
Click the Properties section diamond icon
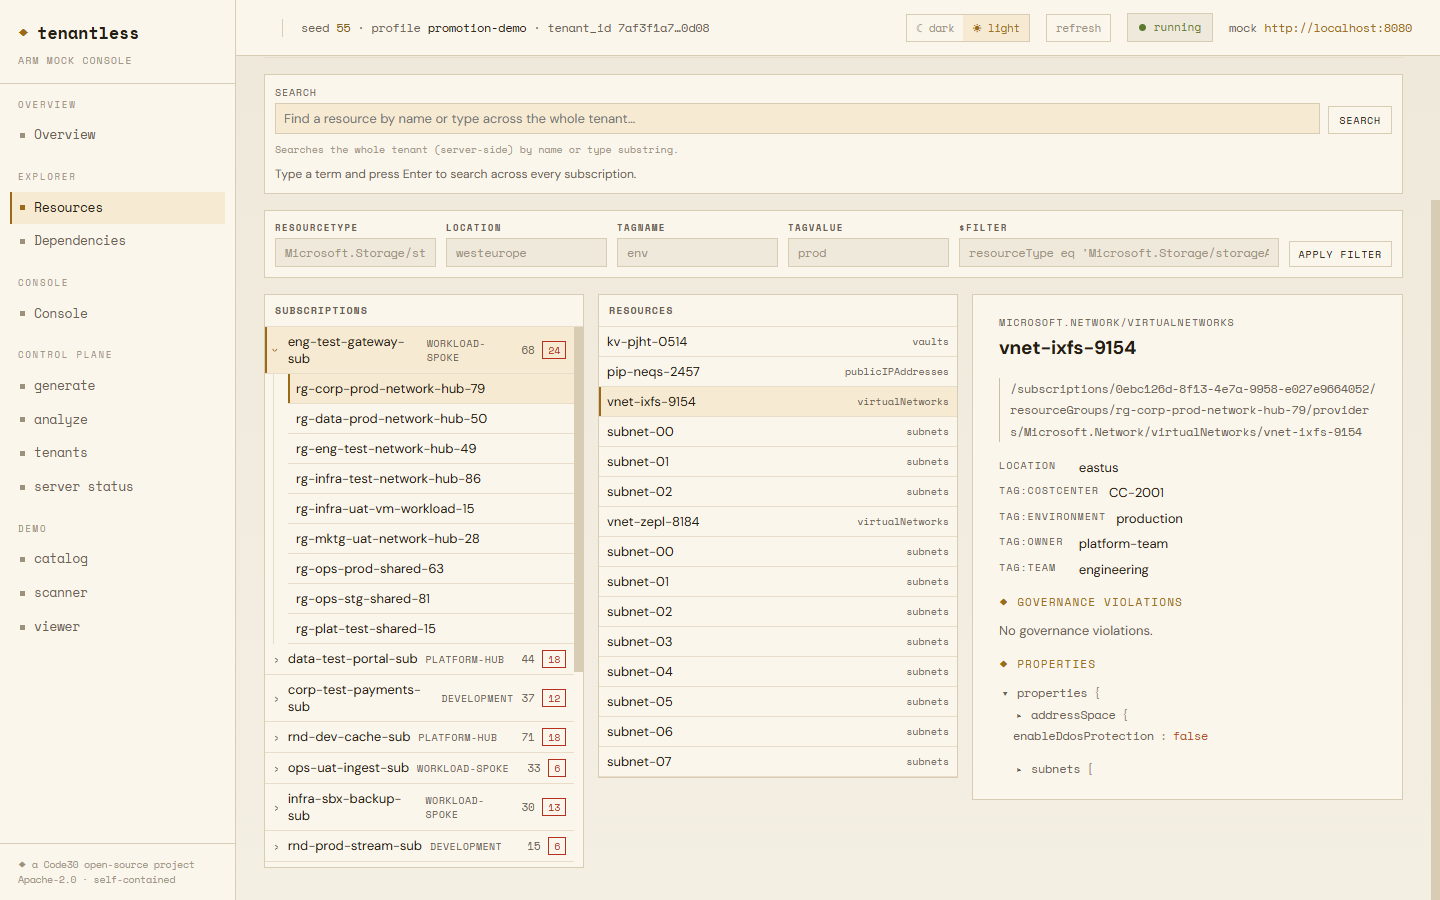tap(1003, 664)
